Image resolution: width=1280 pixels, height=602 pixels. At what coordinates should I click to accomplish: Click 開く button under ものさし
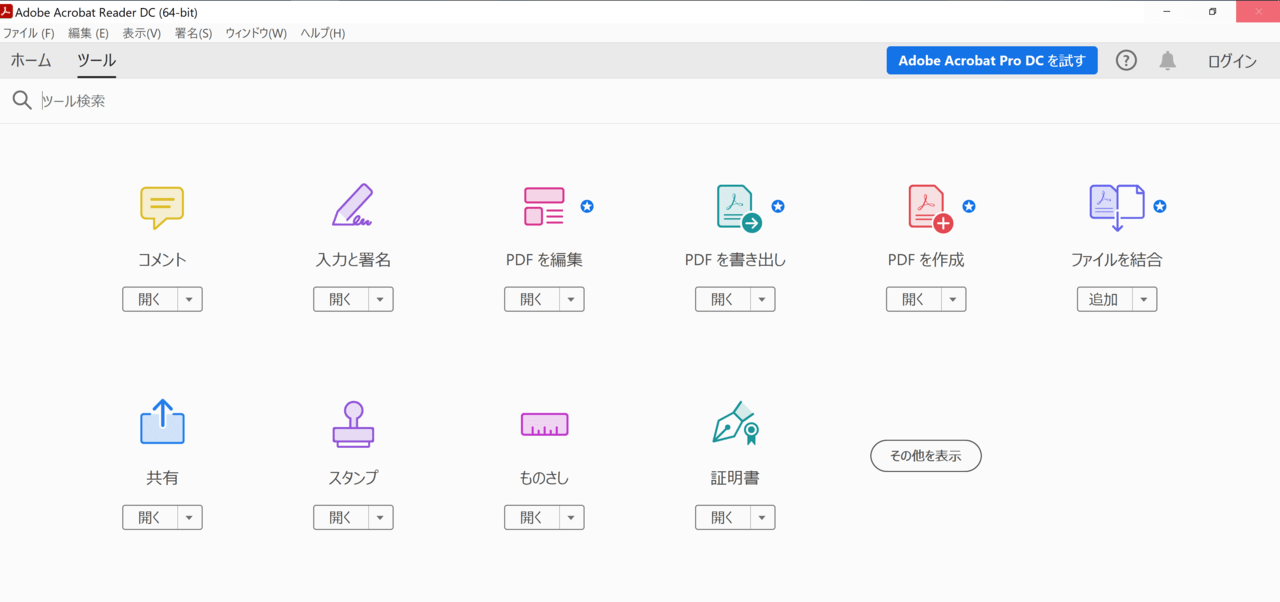(532, 517)
